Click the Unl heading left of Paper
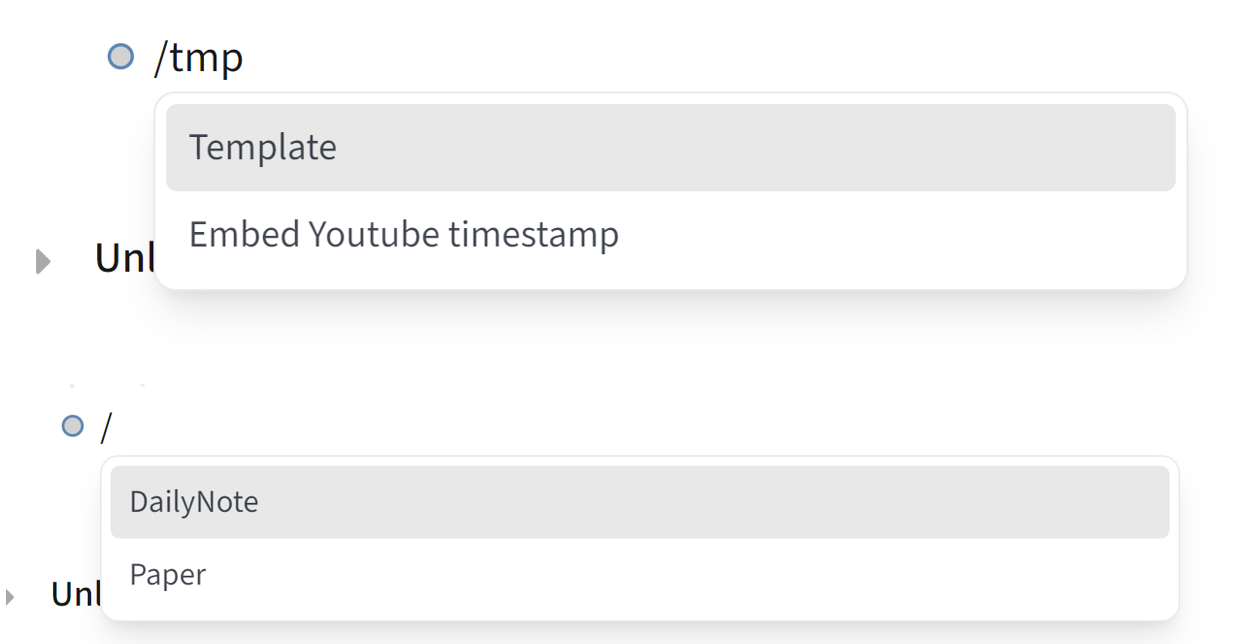Screen dimensions: 1237x644 pyautogui.click(x=76, y=595)
